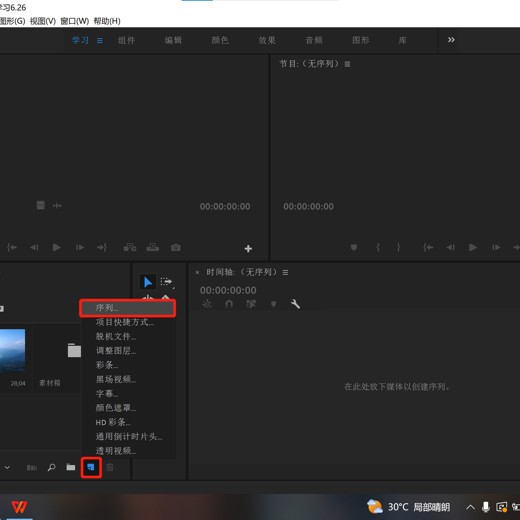Open the 窗口(W) menu
This screenshot has width=520, height=520.
75,21
